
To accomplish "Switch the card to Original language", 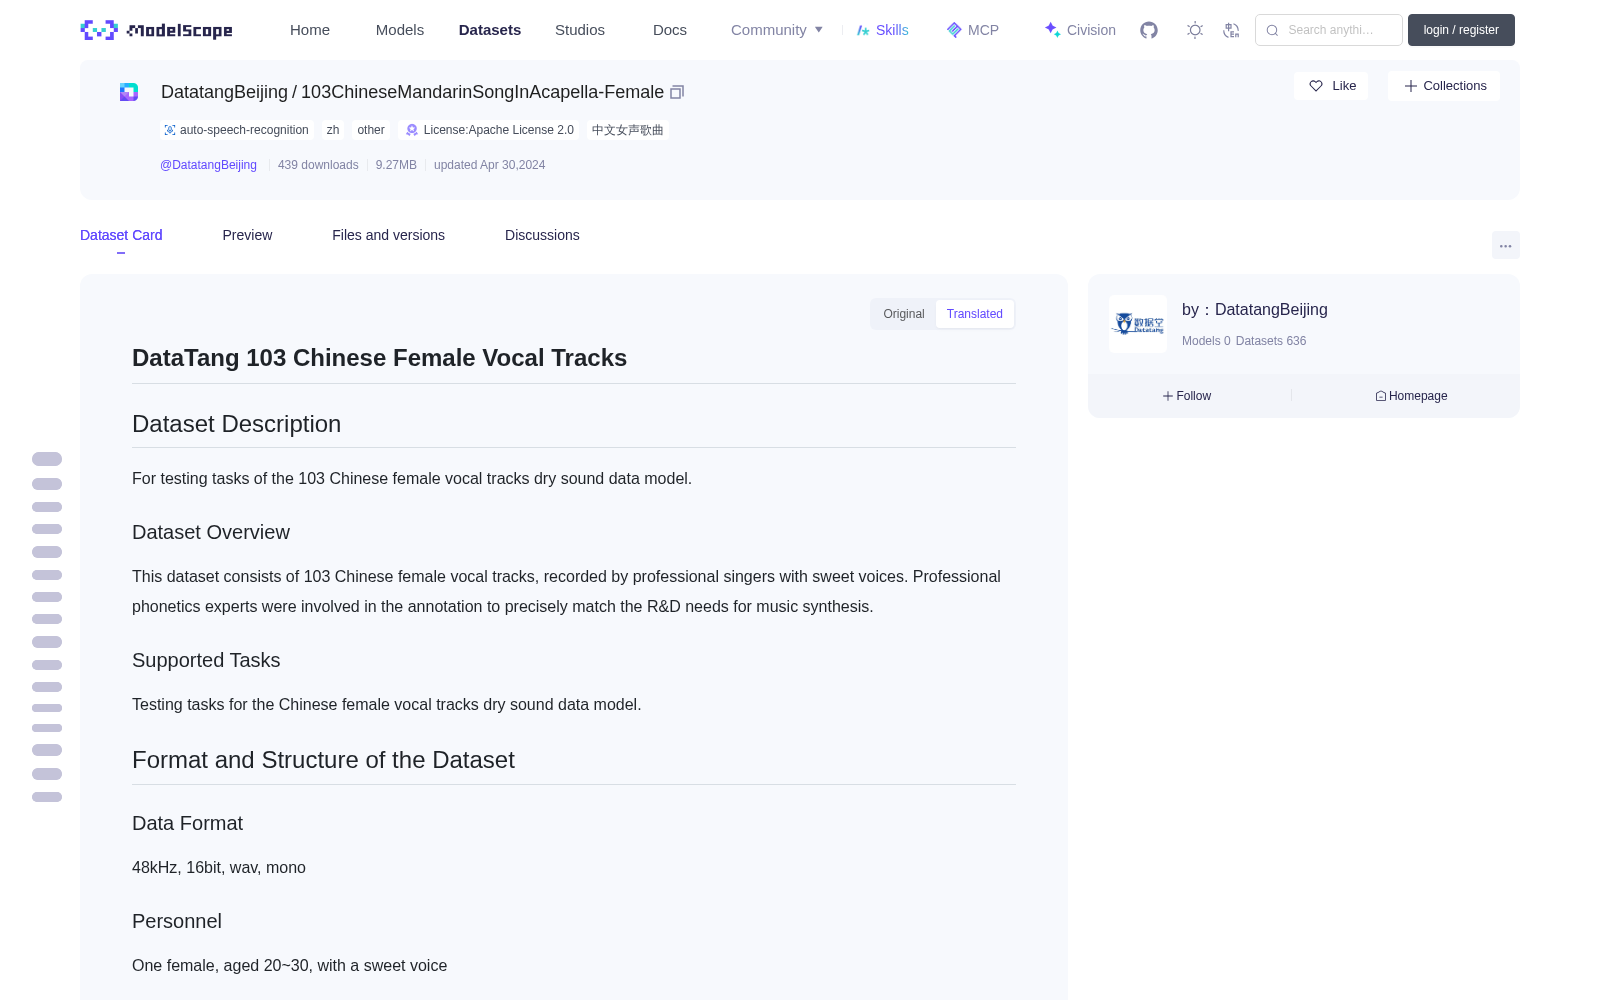I will [x=904, y=314].
